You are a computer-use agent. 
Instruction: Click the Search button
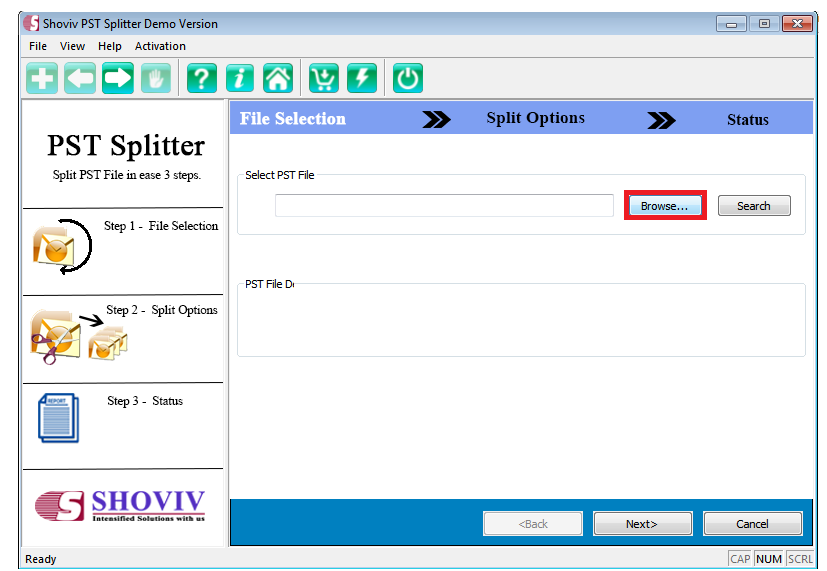tap(754, 206)
